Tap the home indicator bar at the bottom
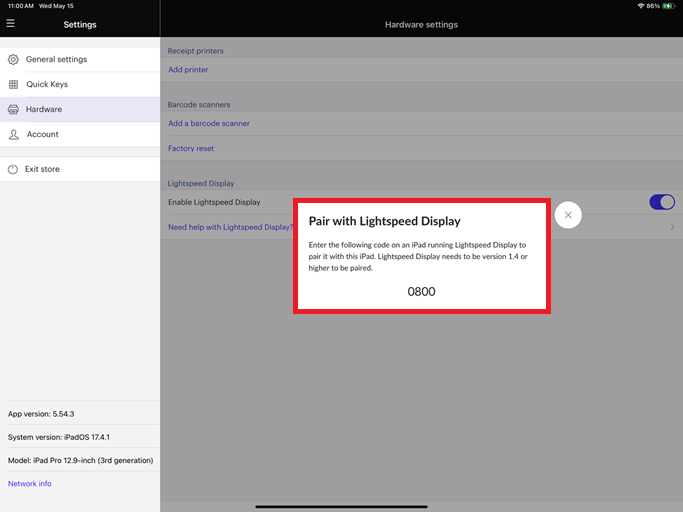This screenshot has height=512, width=683. pyautogui.click(x=341, y=507)
